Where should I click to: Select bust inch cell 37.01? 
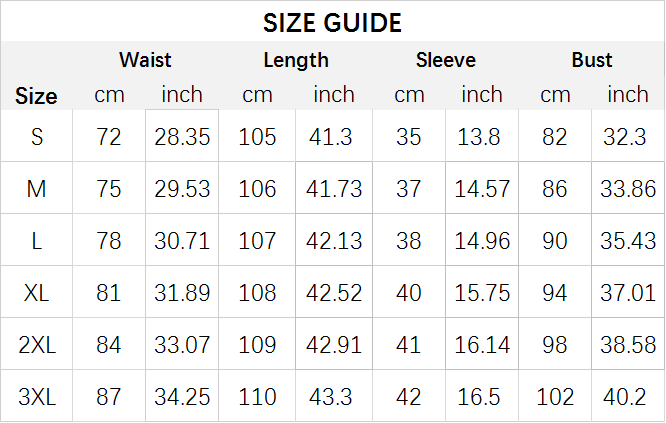tap(628, 293)
